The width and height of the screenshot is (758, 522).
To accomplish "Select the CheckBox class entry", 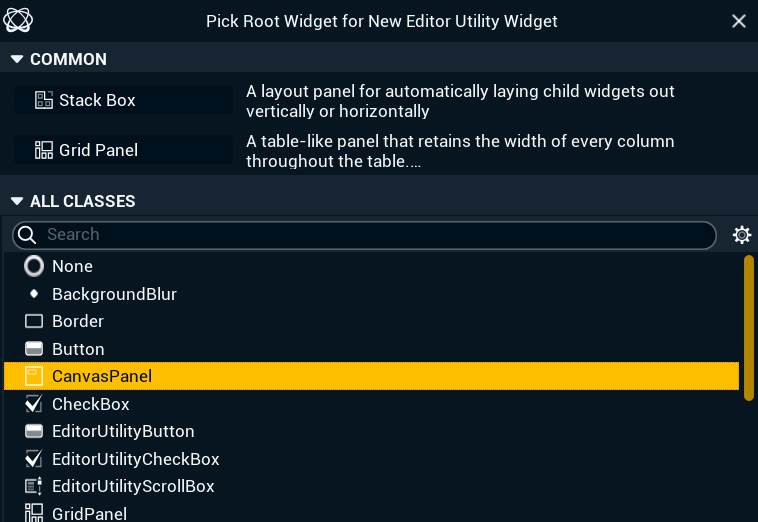I will click(90, 404).
